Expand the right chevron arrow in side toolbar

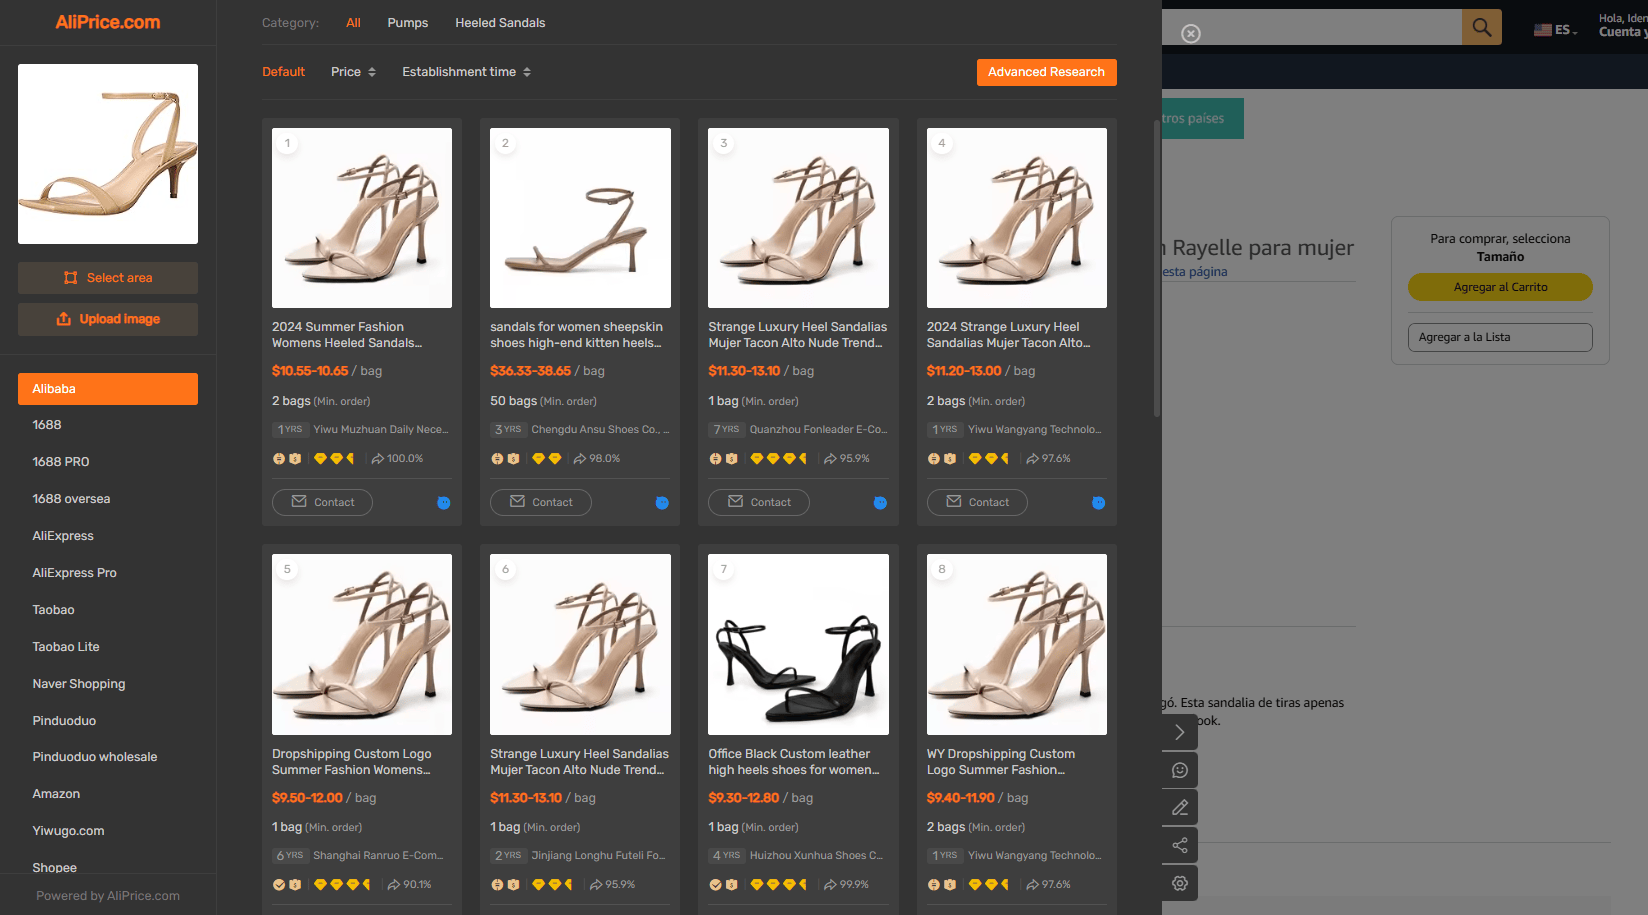1180,732
